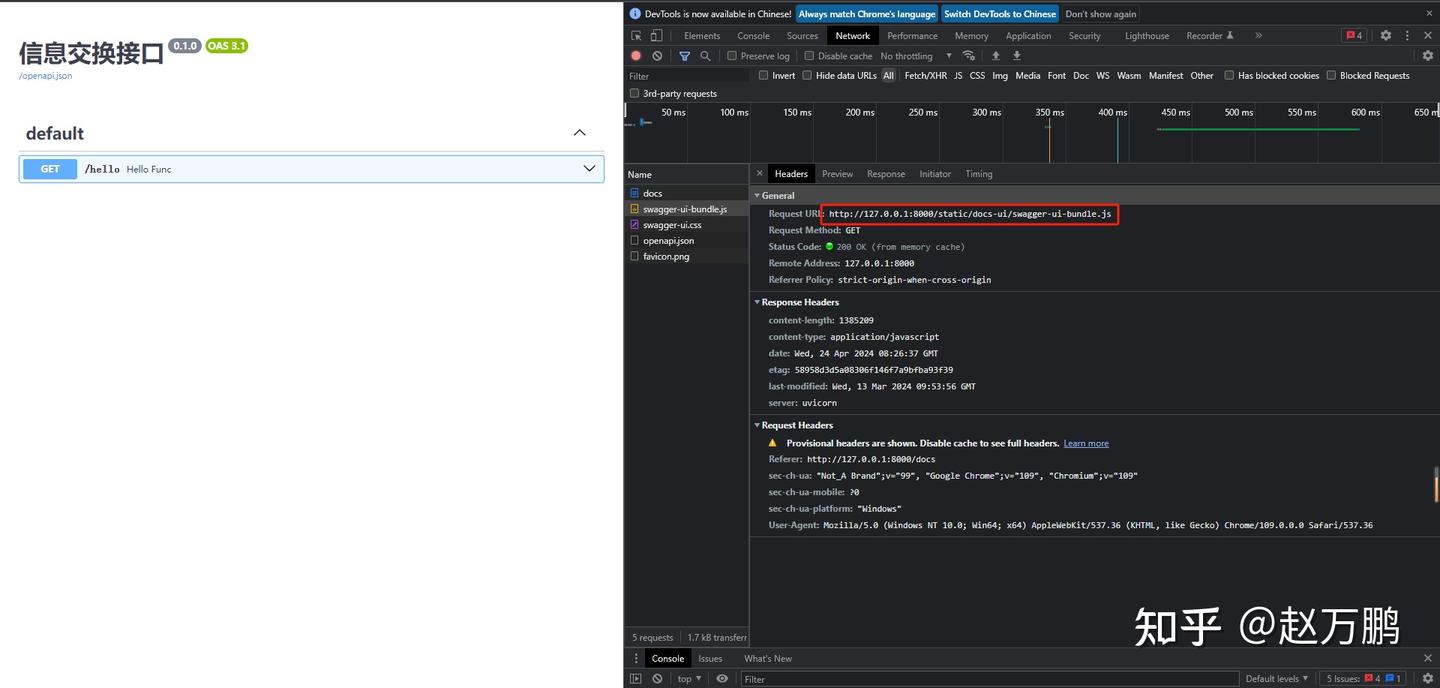
Task: Click the network filter funnel icon
Action: pos(685,56)
